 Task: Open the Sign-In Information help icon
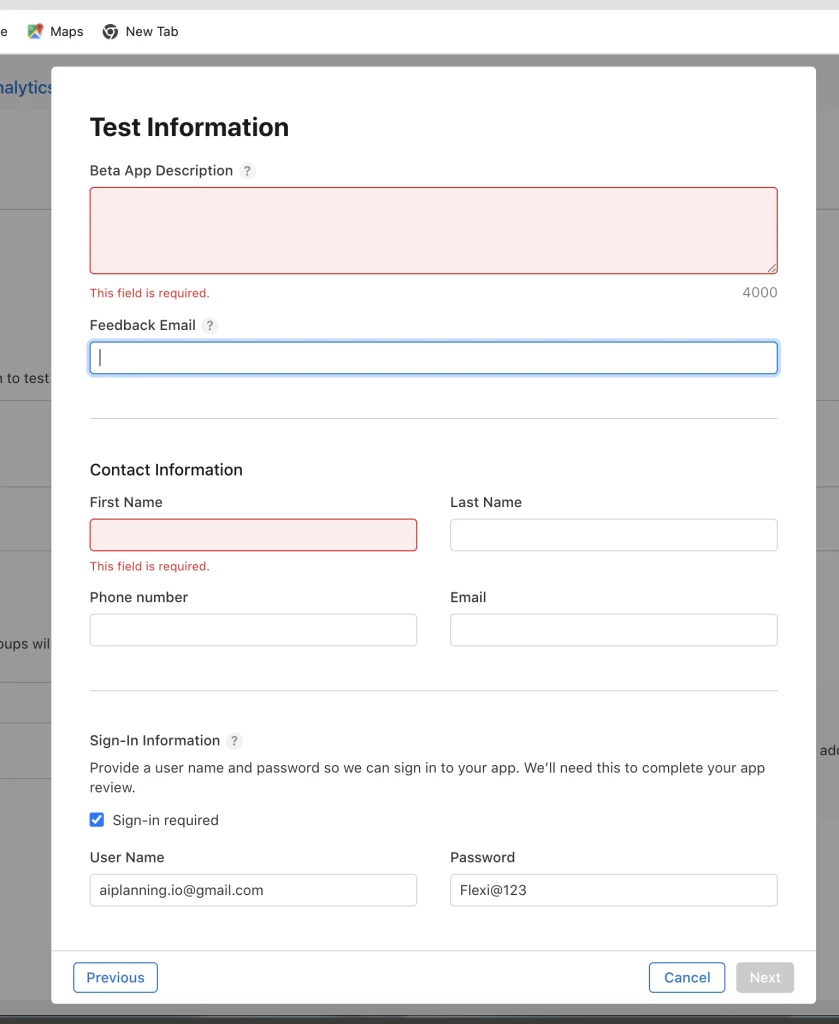[234, 741]
